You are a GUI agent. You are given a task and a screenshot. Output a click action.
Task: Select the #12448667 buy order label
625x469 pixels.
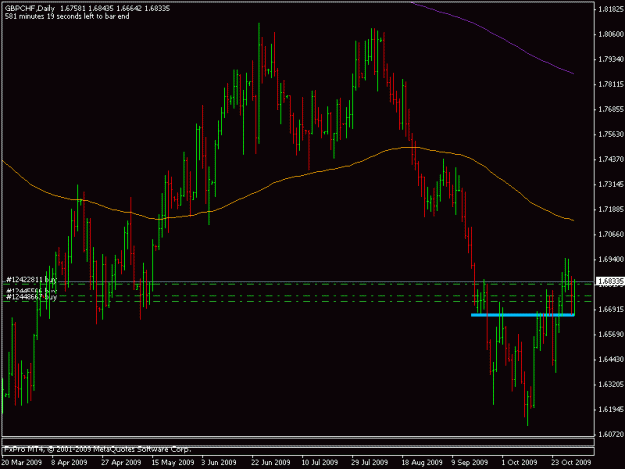click(31, 297)
